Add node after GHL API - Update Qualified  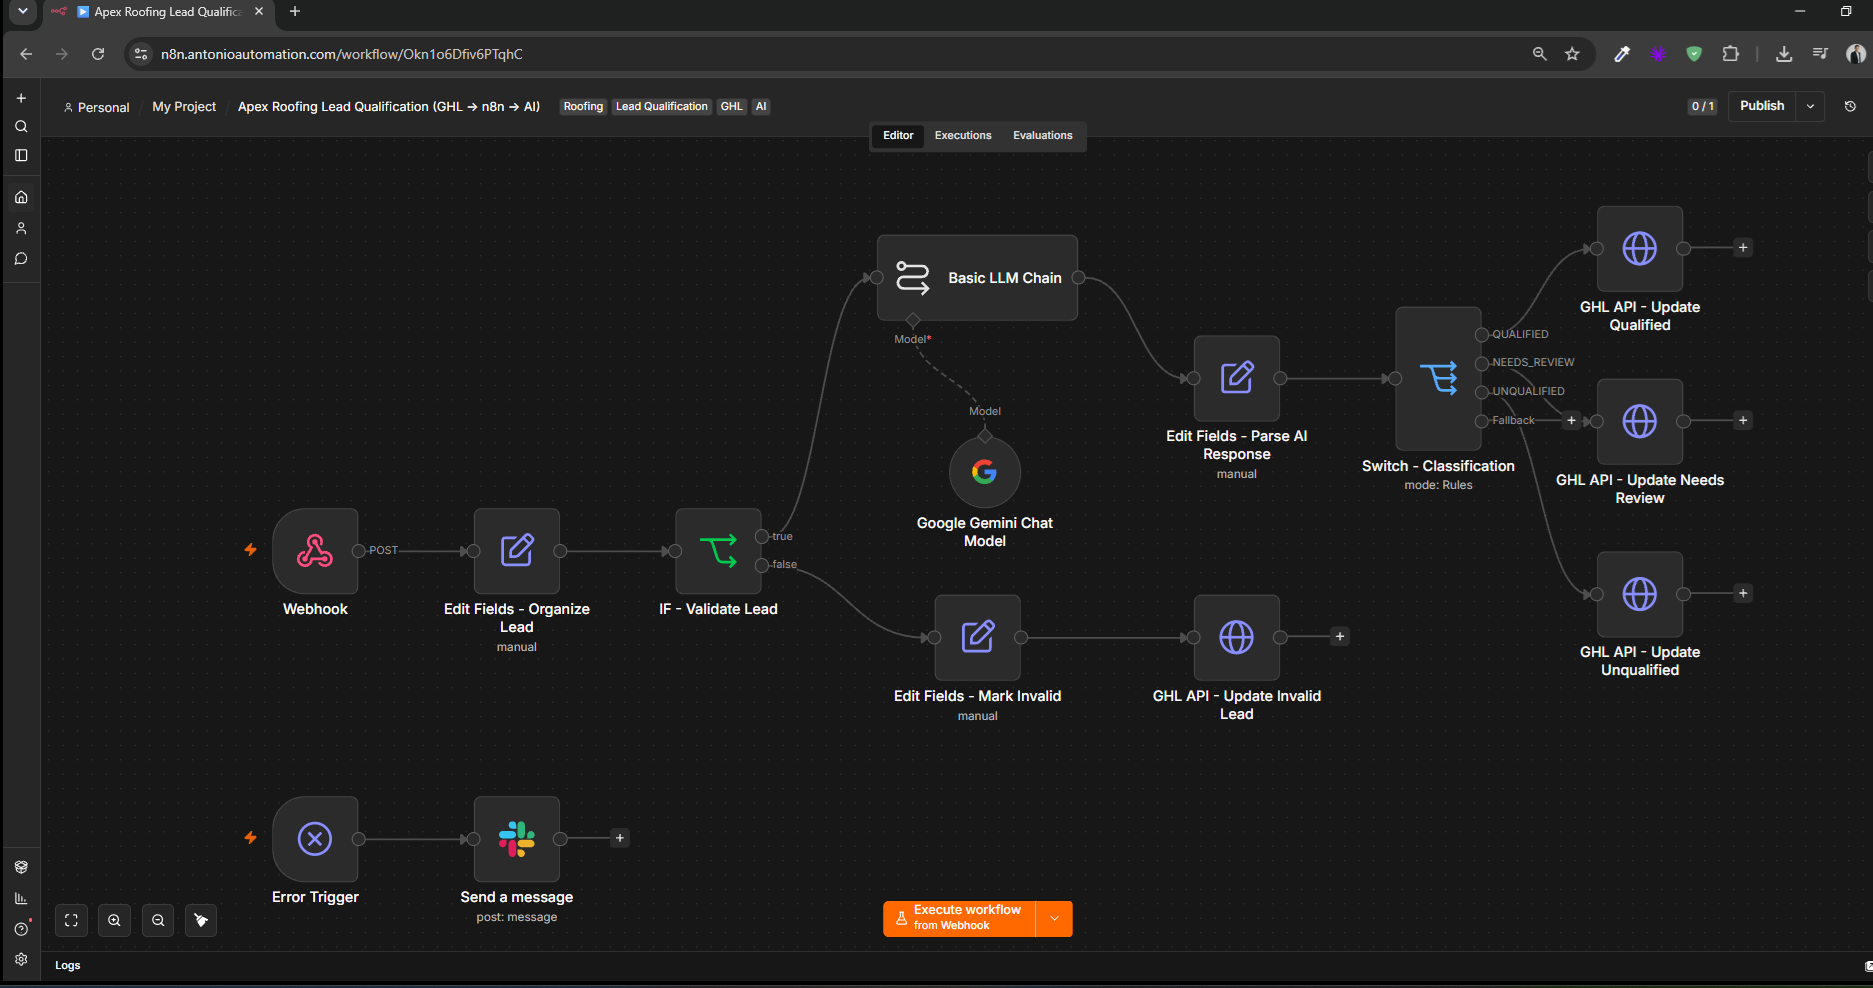[1743, 248]
